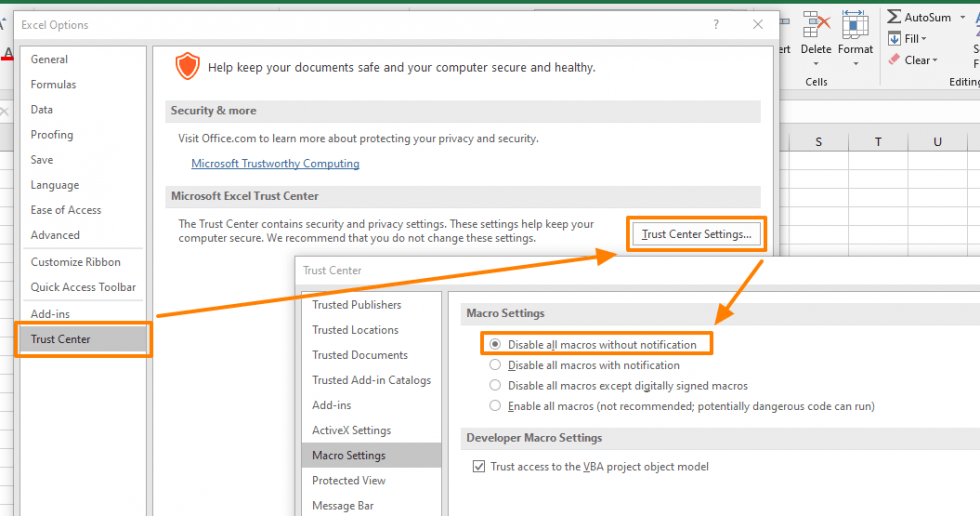980x516 pixels.
Task: Select Trusted Add-in Catalogs in Trust Center
Action: 371,380
